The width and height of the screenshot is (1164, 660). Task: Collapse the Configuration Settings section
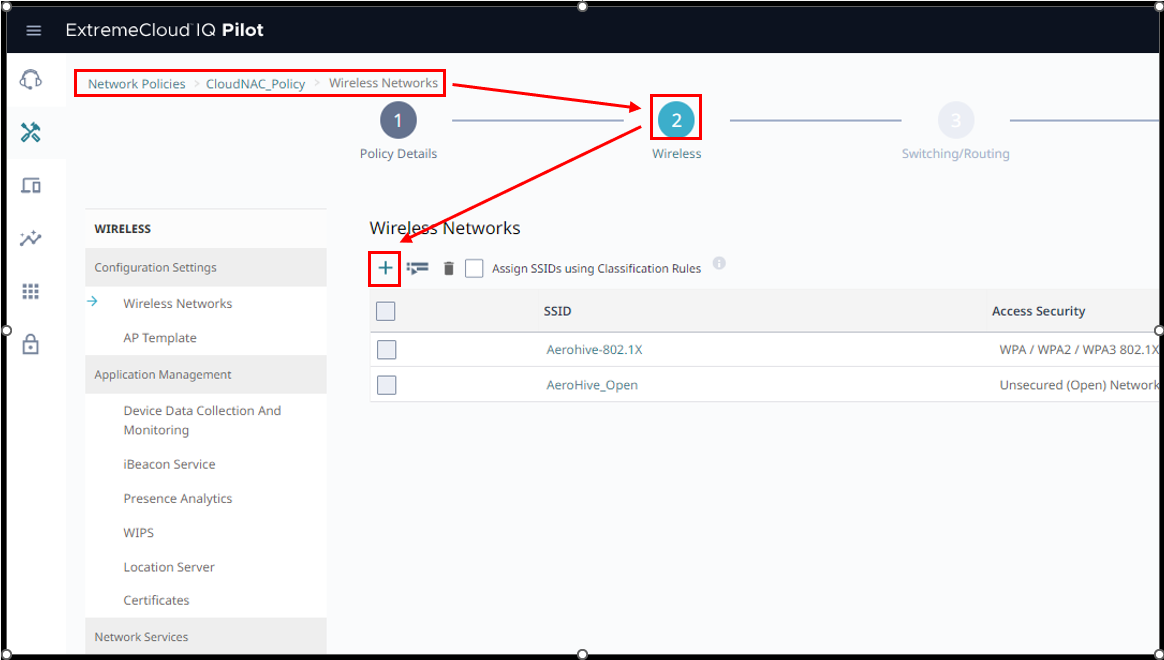pos(206,267)
